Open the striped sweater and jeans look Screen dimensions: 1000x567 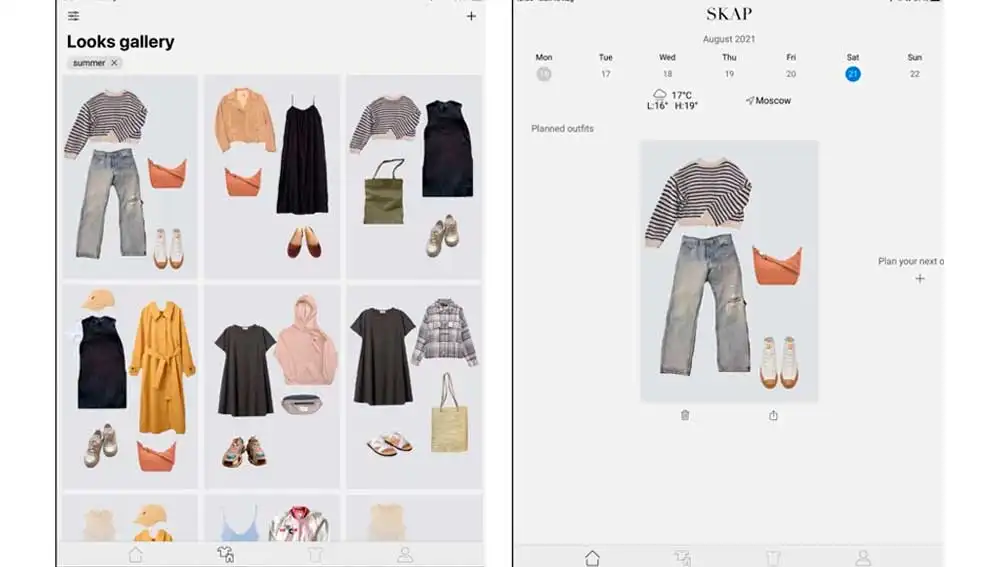point(129,176)
